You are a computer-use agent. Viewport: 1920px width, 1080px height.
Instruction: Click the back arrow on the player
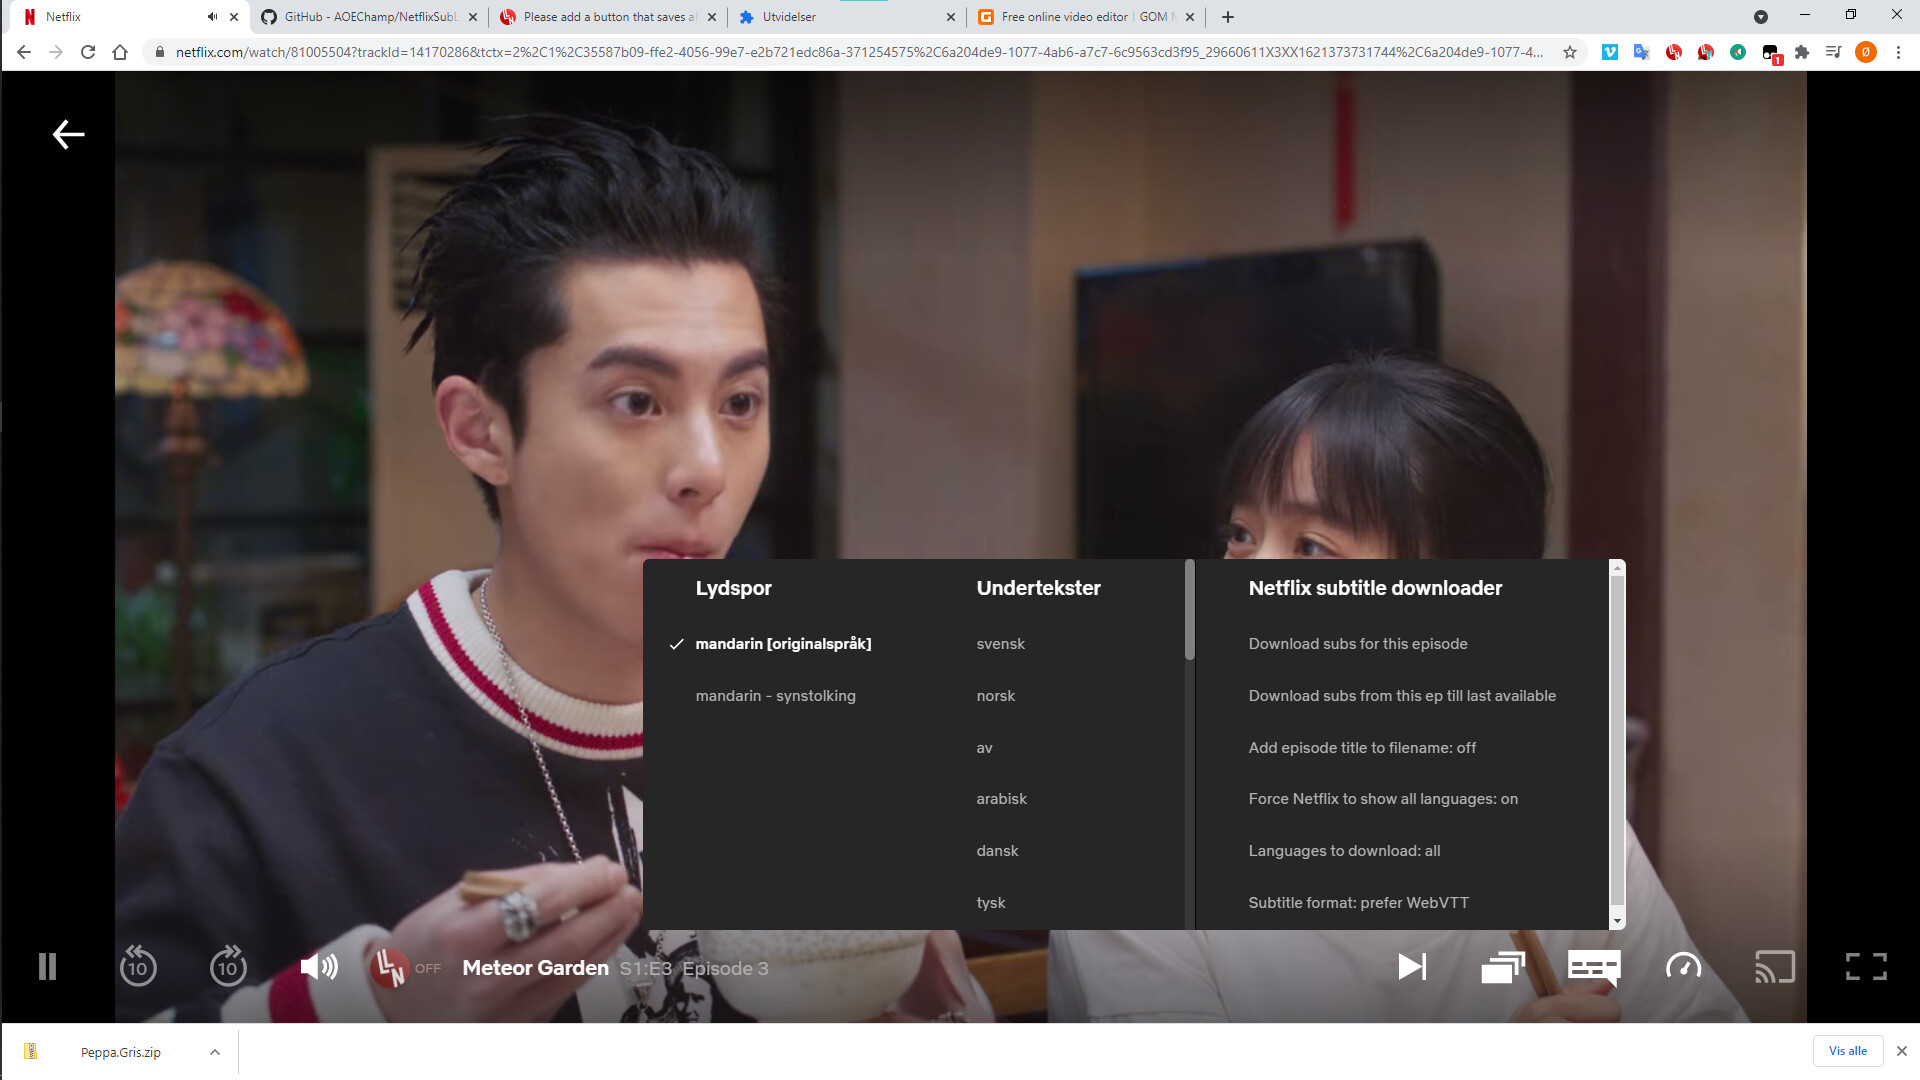pos(68,134)
